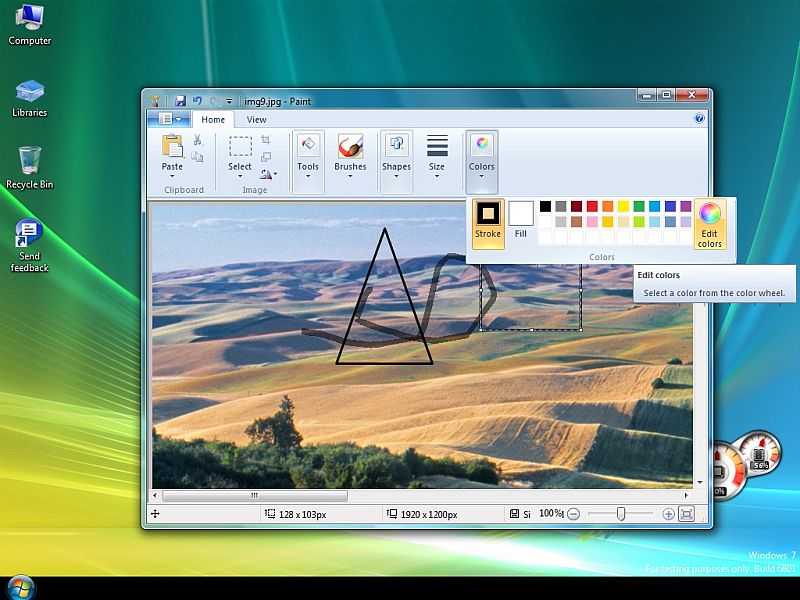Image resolution: width=800 pixels, height=600 pixels.
Task: Open the Size line thickness menu
Action: (x=437, y=158)
